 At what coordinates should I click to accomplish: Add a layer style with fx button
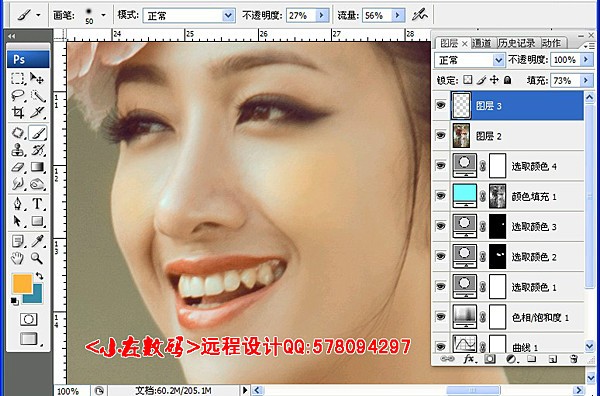pyautogui.click(x=469, y=359)
